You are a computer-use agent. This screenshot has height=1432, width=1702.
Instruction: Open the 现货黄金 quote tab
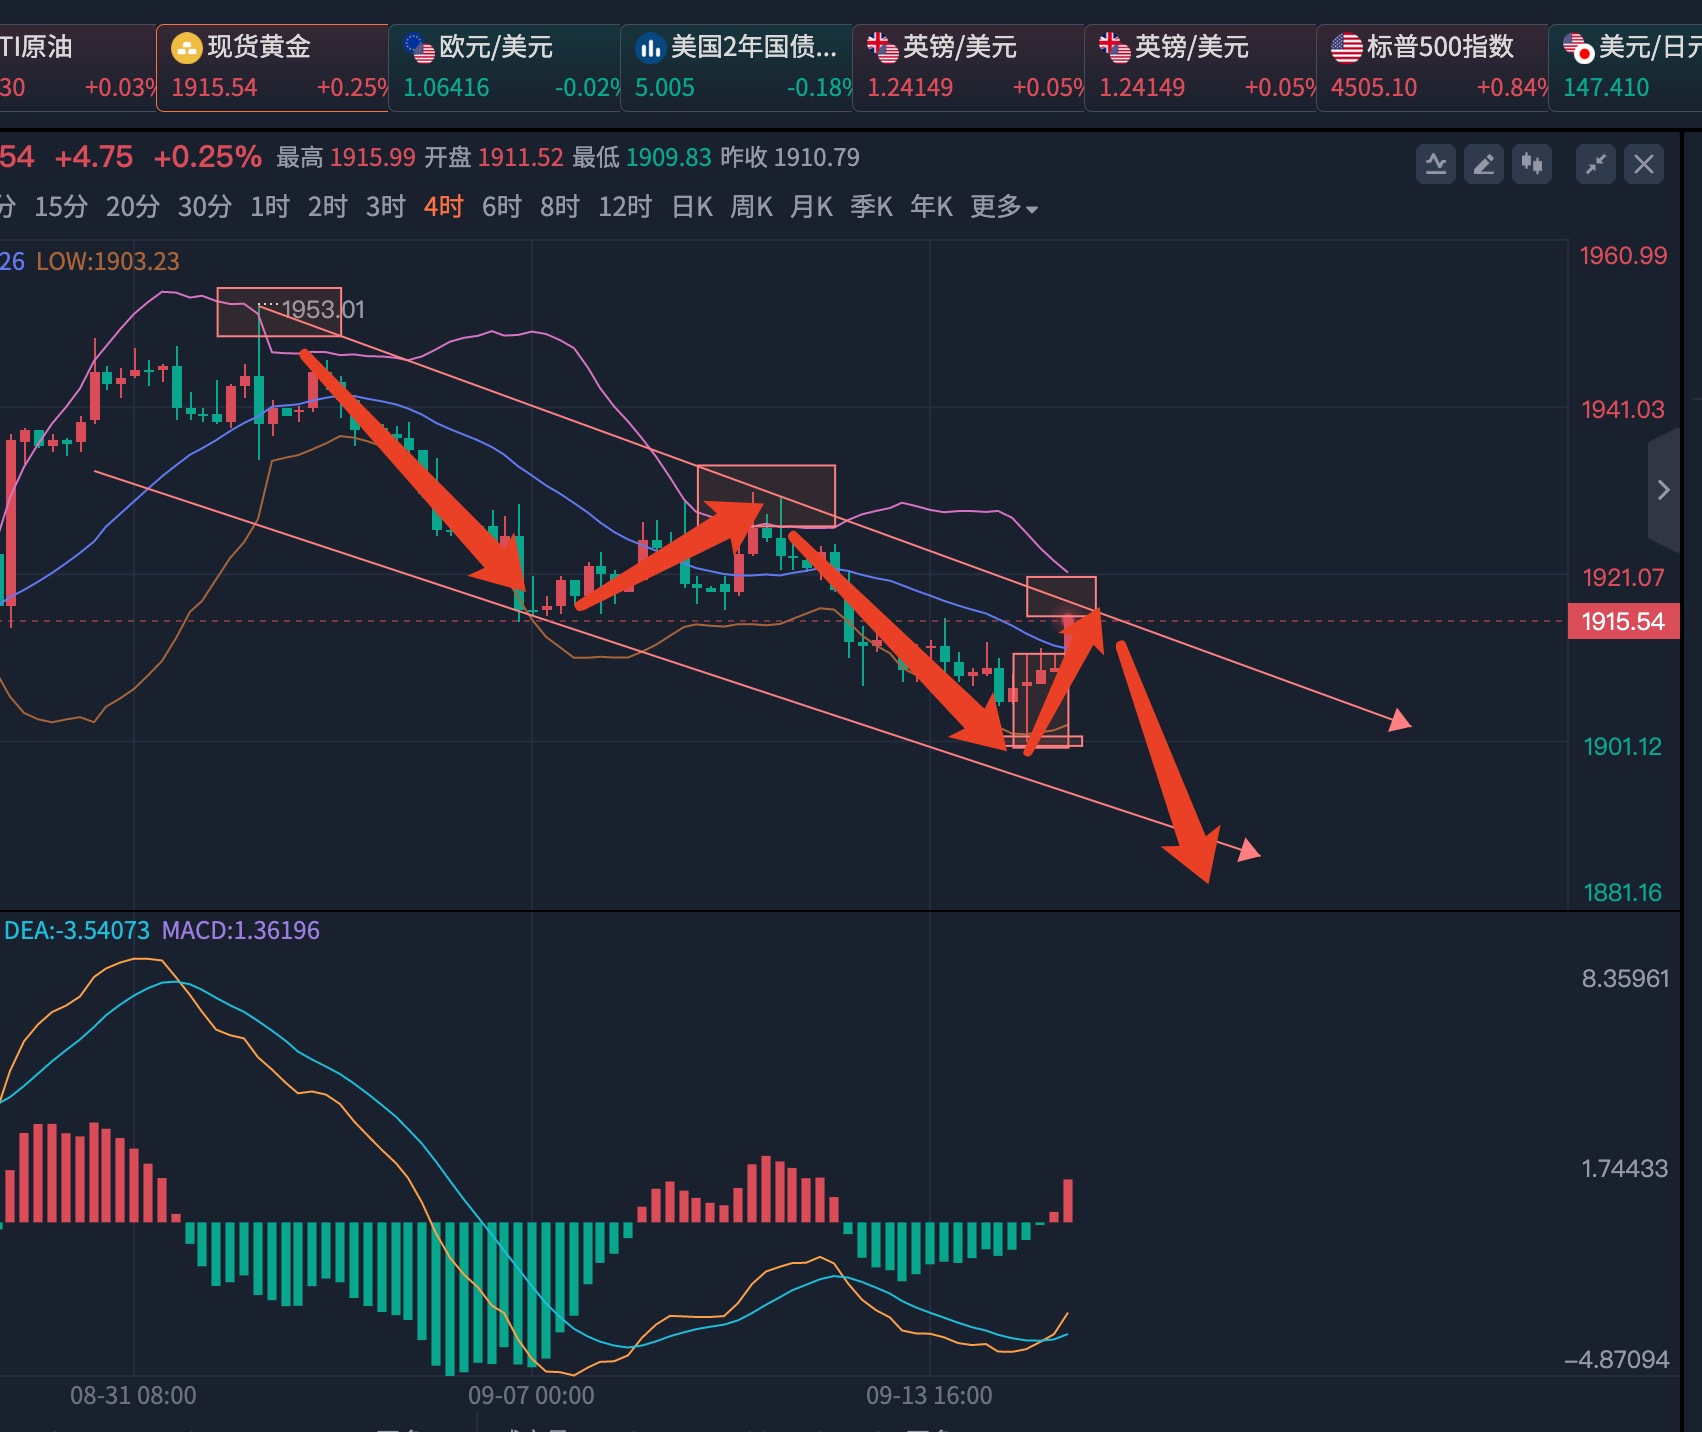[x=272, y=67]
